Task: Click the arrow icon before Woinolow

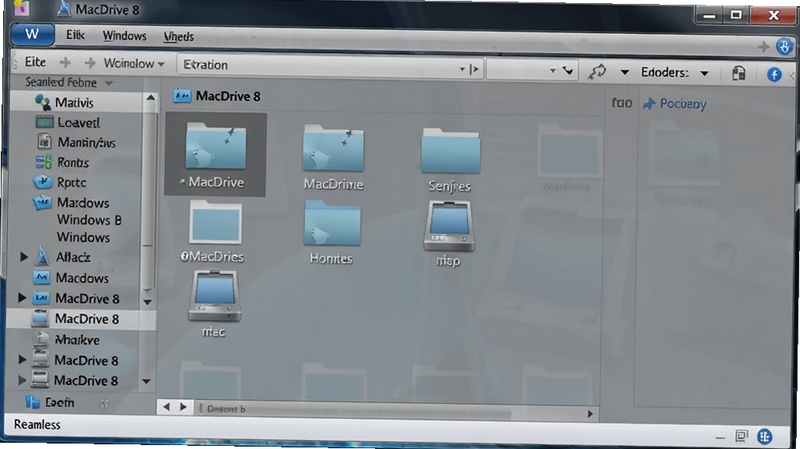Action: [x=90, y=63]
